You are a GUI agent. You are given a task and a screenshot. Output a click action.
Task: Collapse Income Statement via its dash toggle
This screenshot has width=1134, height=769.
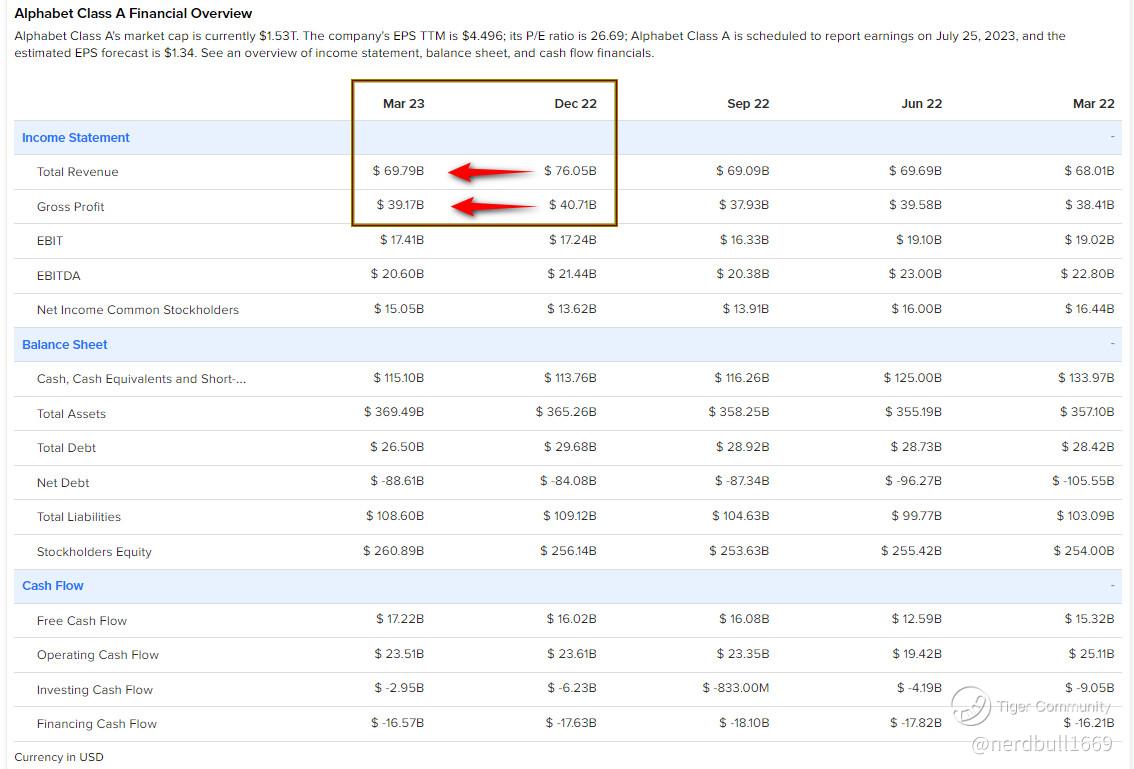click(x=1111, y=137)
